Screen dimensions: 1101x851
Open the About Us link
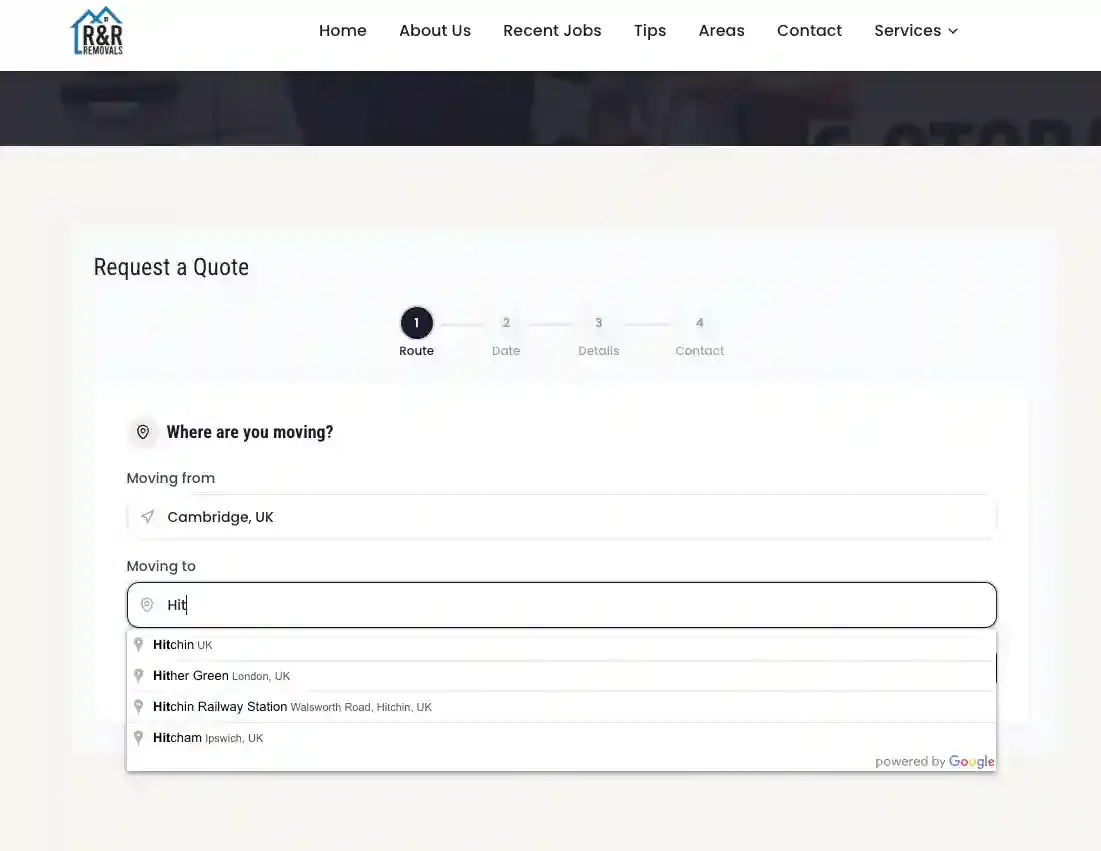[434, 30]
